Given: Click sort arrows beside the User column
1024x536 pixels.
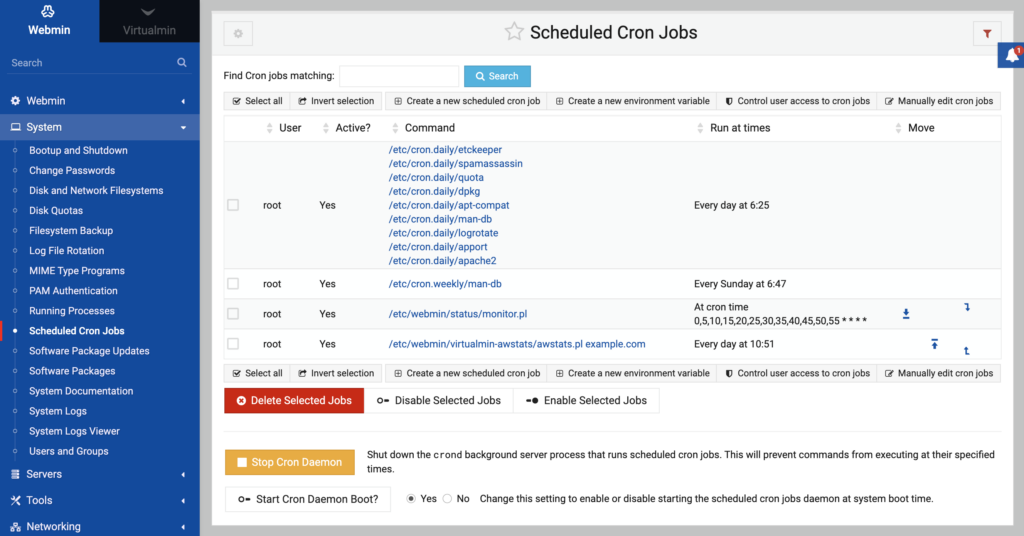Looking at the screenshot, I should (x=269, y=128).
